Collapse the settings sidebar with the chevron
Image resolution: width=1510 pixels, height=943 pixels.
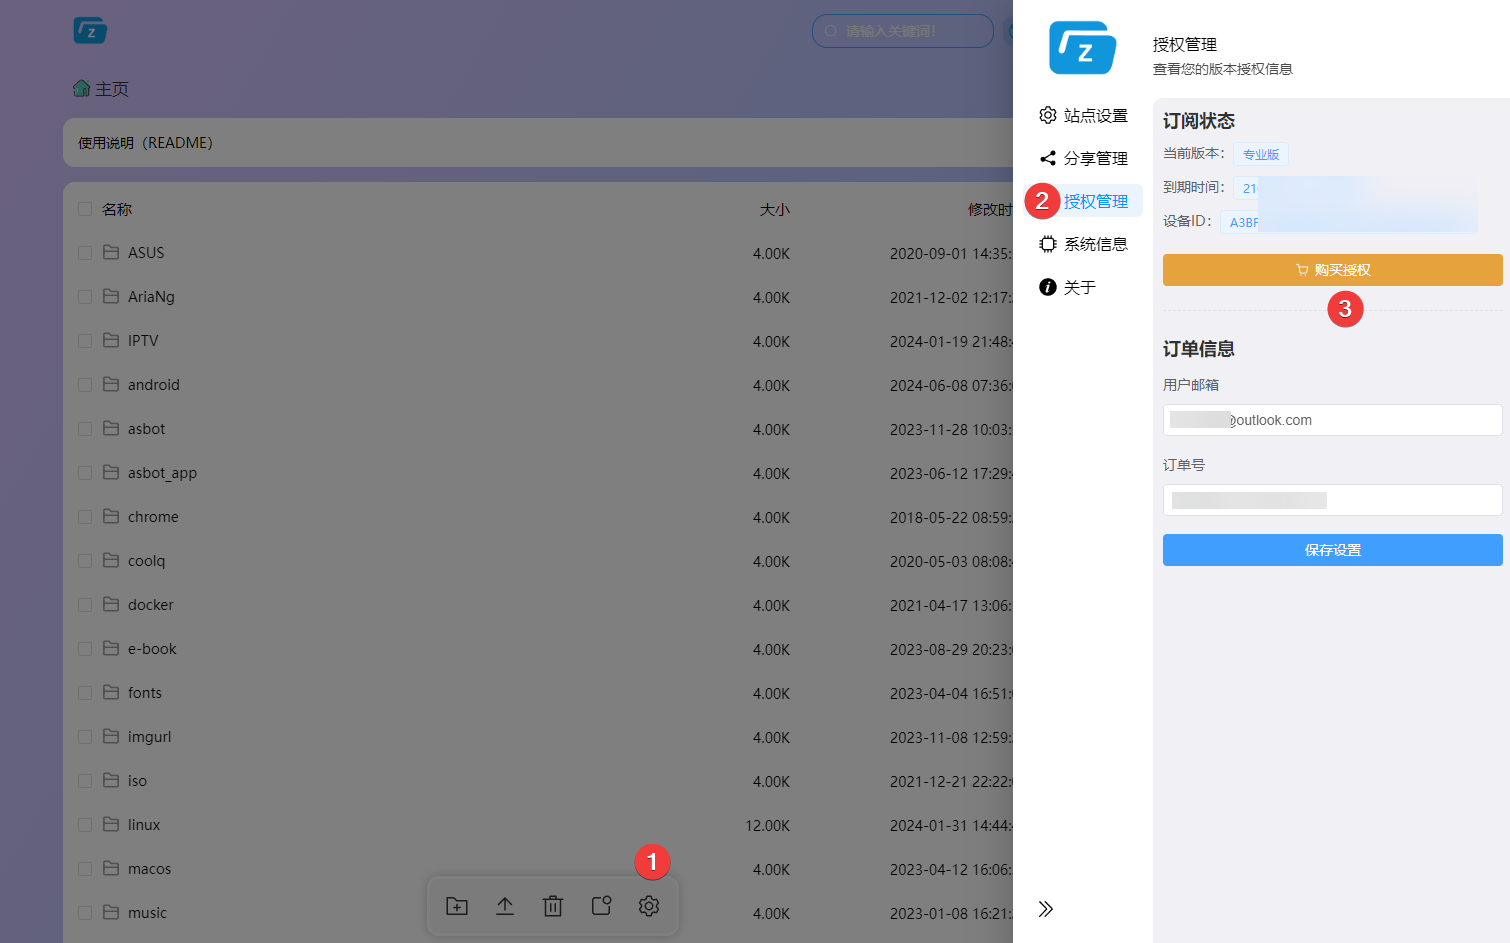[1046, 908]
